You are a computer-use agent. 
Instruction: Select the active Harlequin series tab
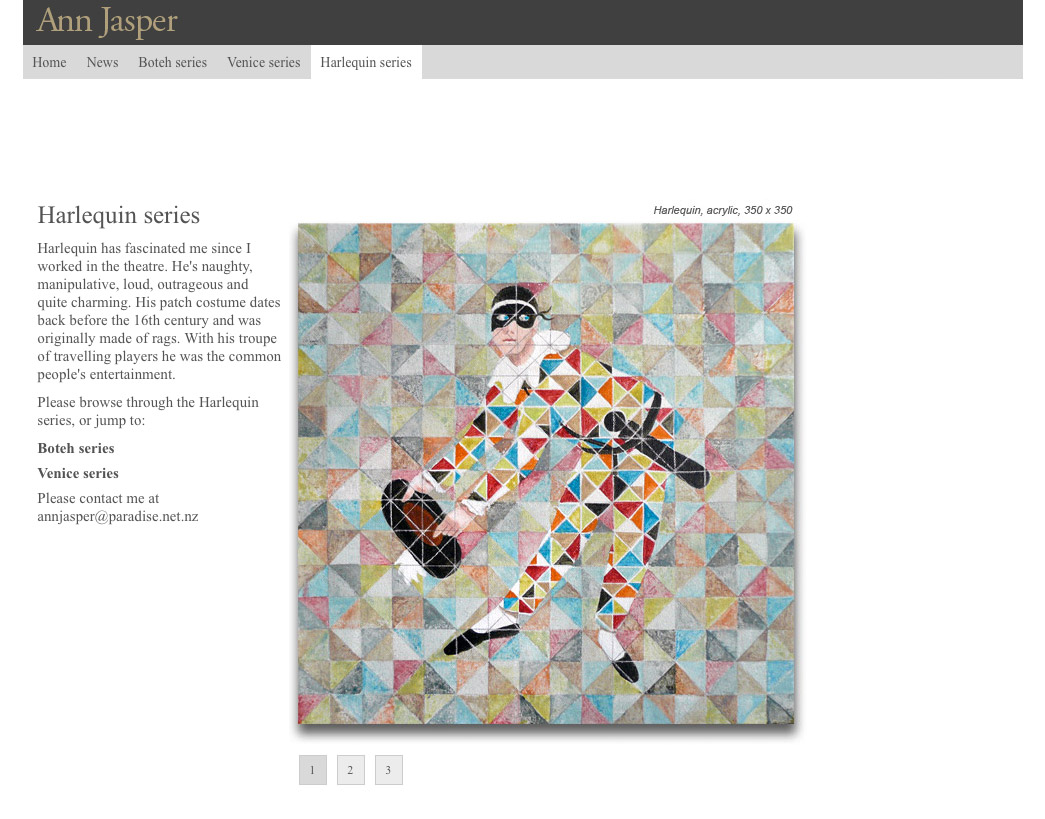click(366, 62)
